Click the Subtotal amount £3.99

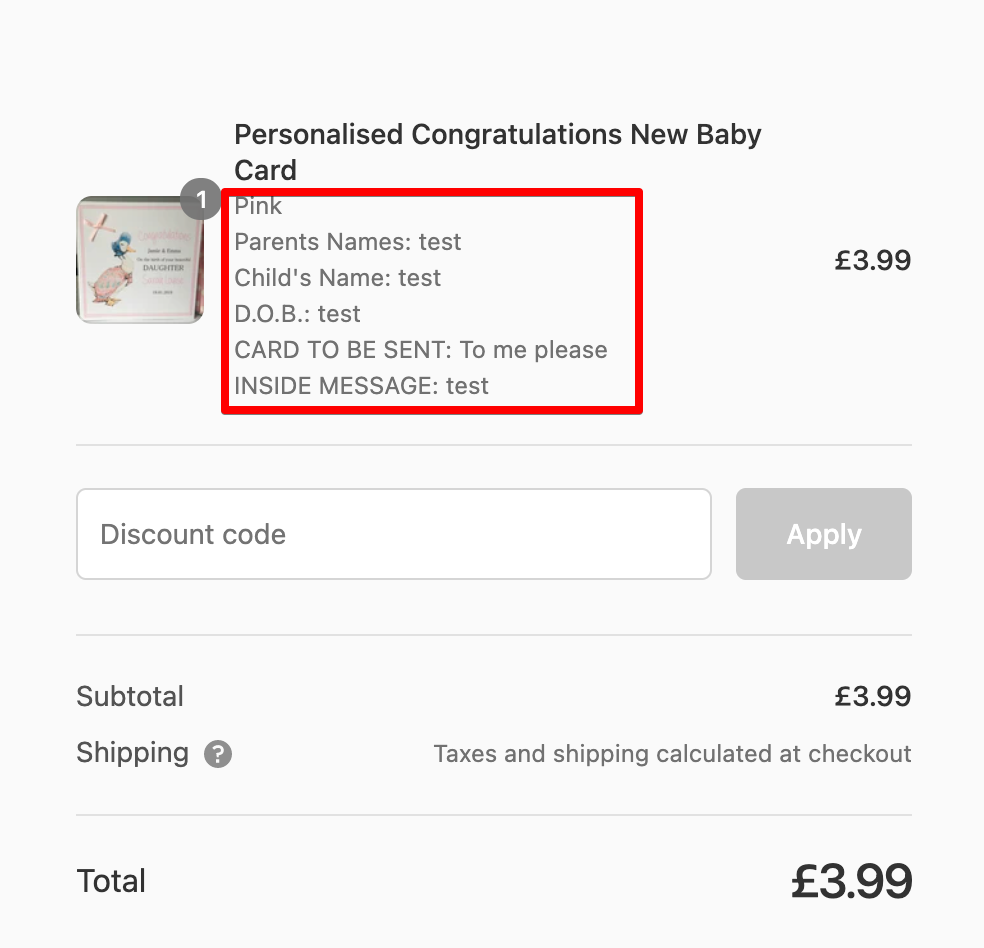click(872, 696)
